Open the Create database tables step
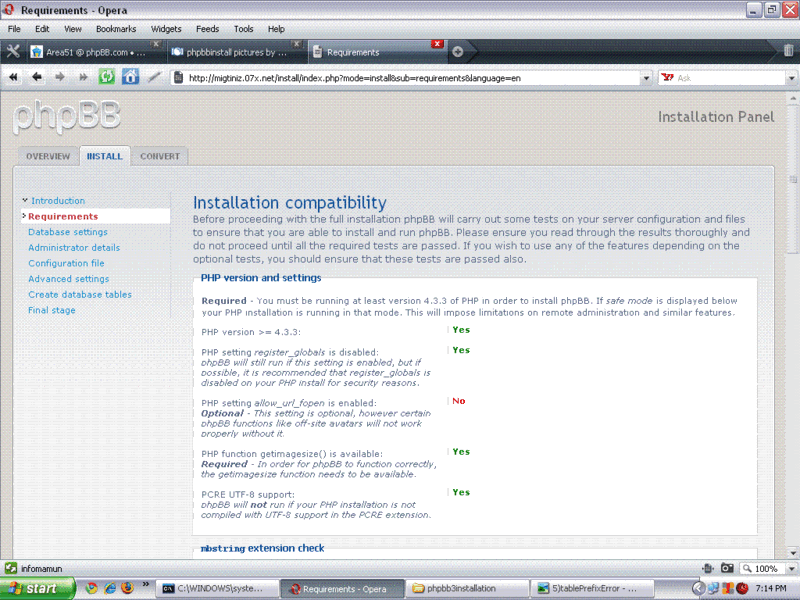Image resolution: width=800 pixels, height=600 pixels. point(80,294)
